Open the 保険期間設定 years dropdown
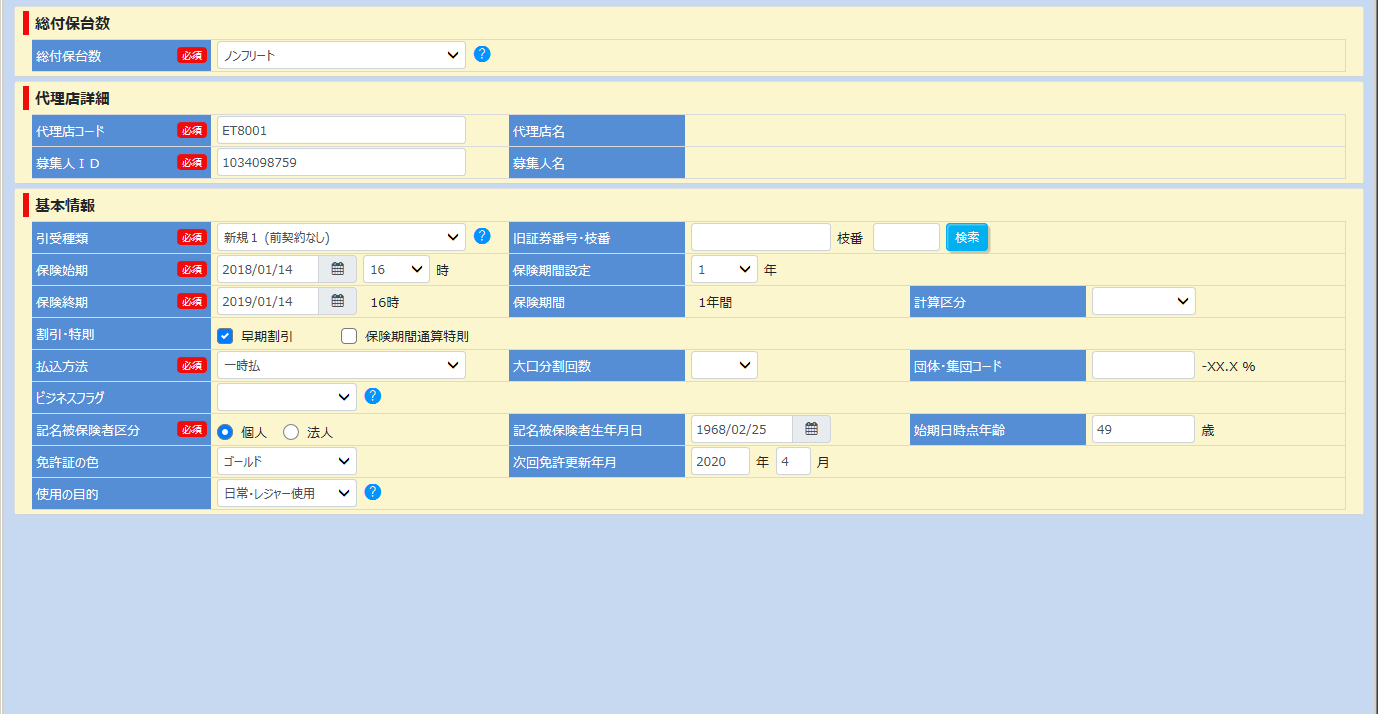 tap(724, 269)
